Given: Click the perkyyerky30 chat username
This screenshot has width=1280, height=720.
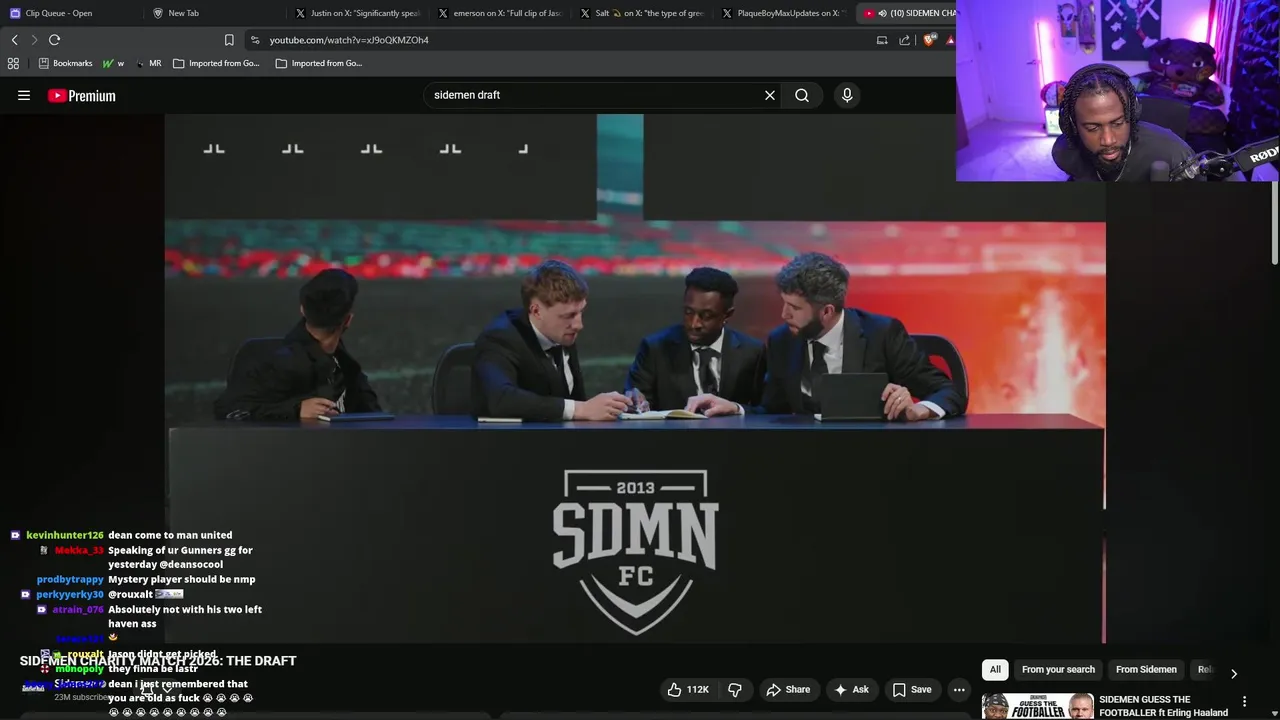Looking at the screenshot, I should (x=70, y=594).
